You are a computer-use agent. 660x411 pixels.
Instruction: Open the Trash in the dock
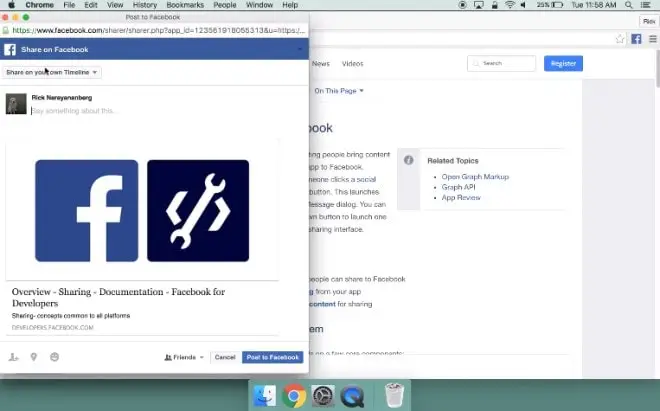[x=394, y=395]
